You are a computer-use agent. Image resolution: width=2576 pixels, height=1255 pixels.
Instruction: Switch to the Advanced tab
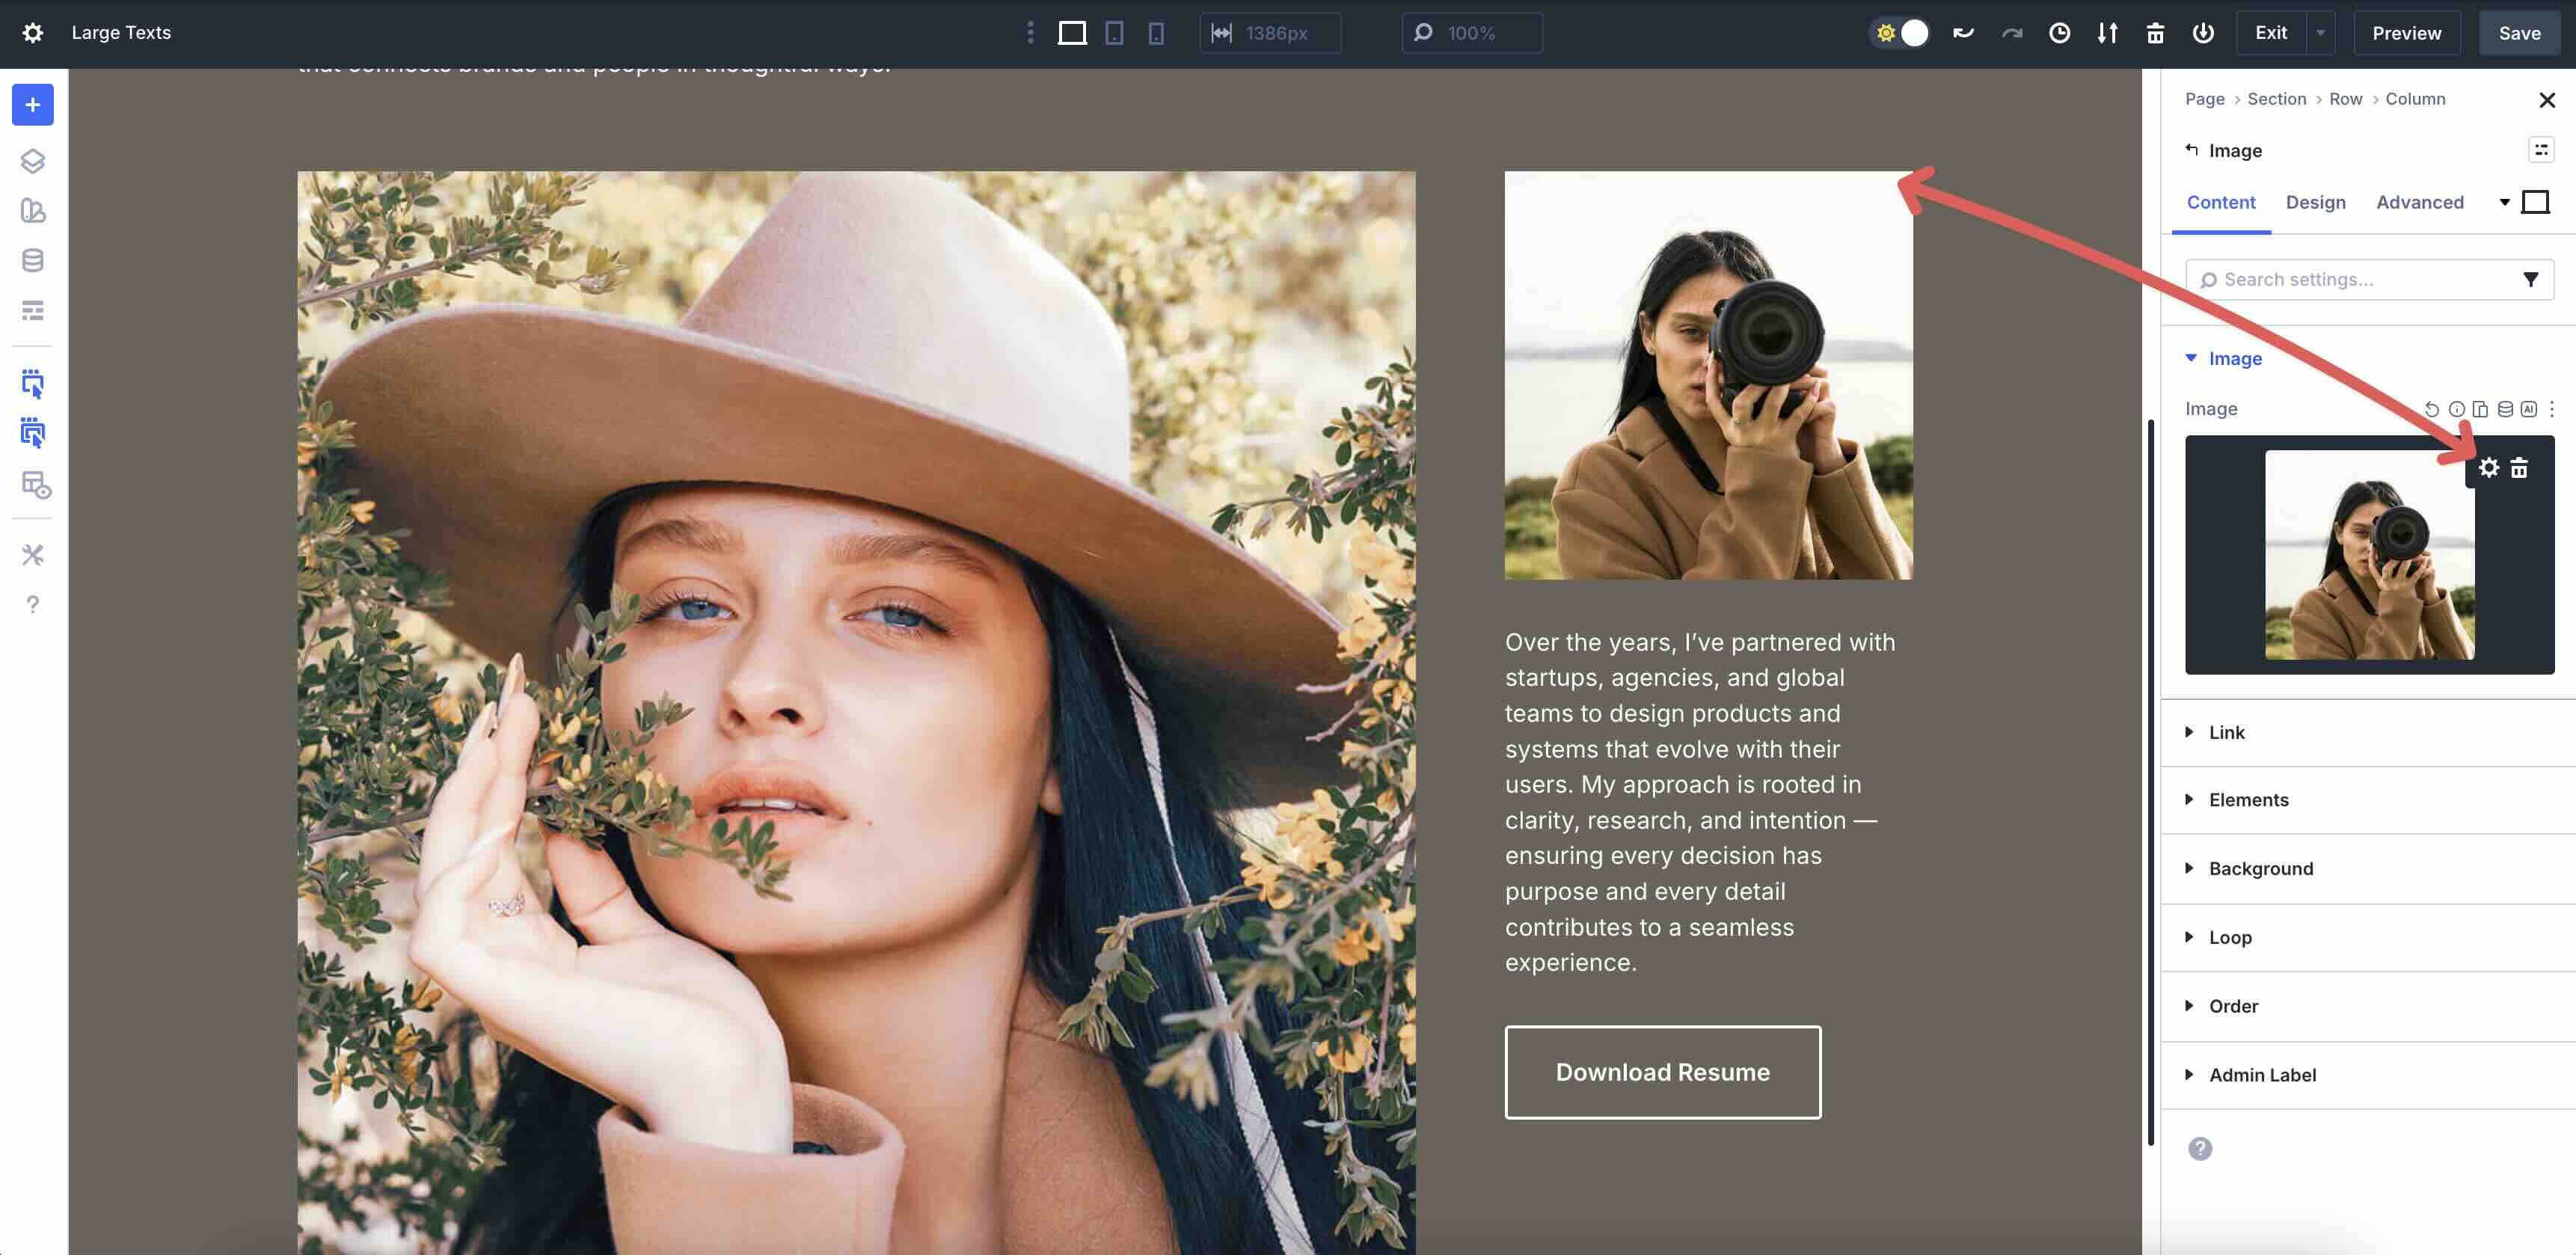[2419, 202]
